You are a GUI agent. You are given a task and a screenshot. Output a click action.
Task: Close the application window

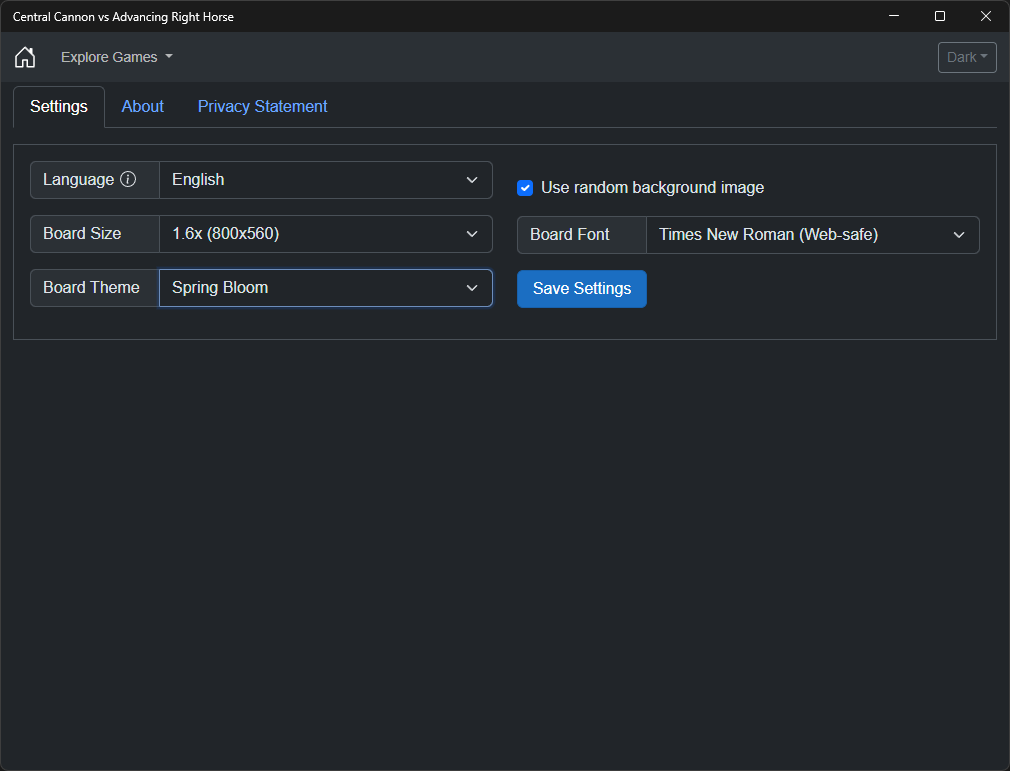(x=986, y=16)
